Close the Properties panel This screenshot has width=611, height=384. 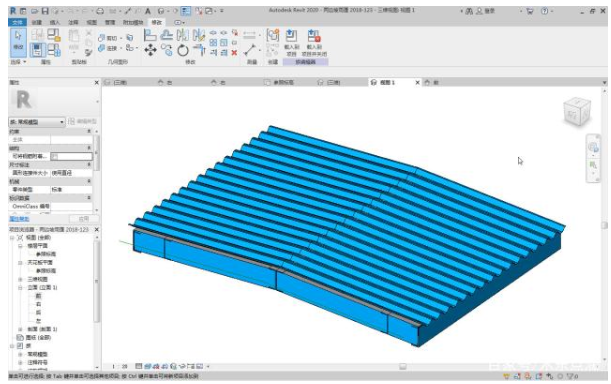tap(97, 82)
